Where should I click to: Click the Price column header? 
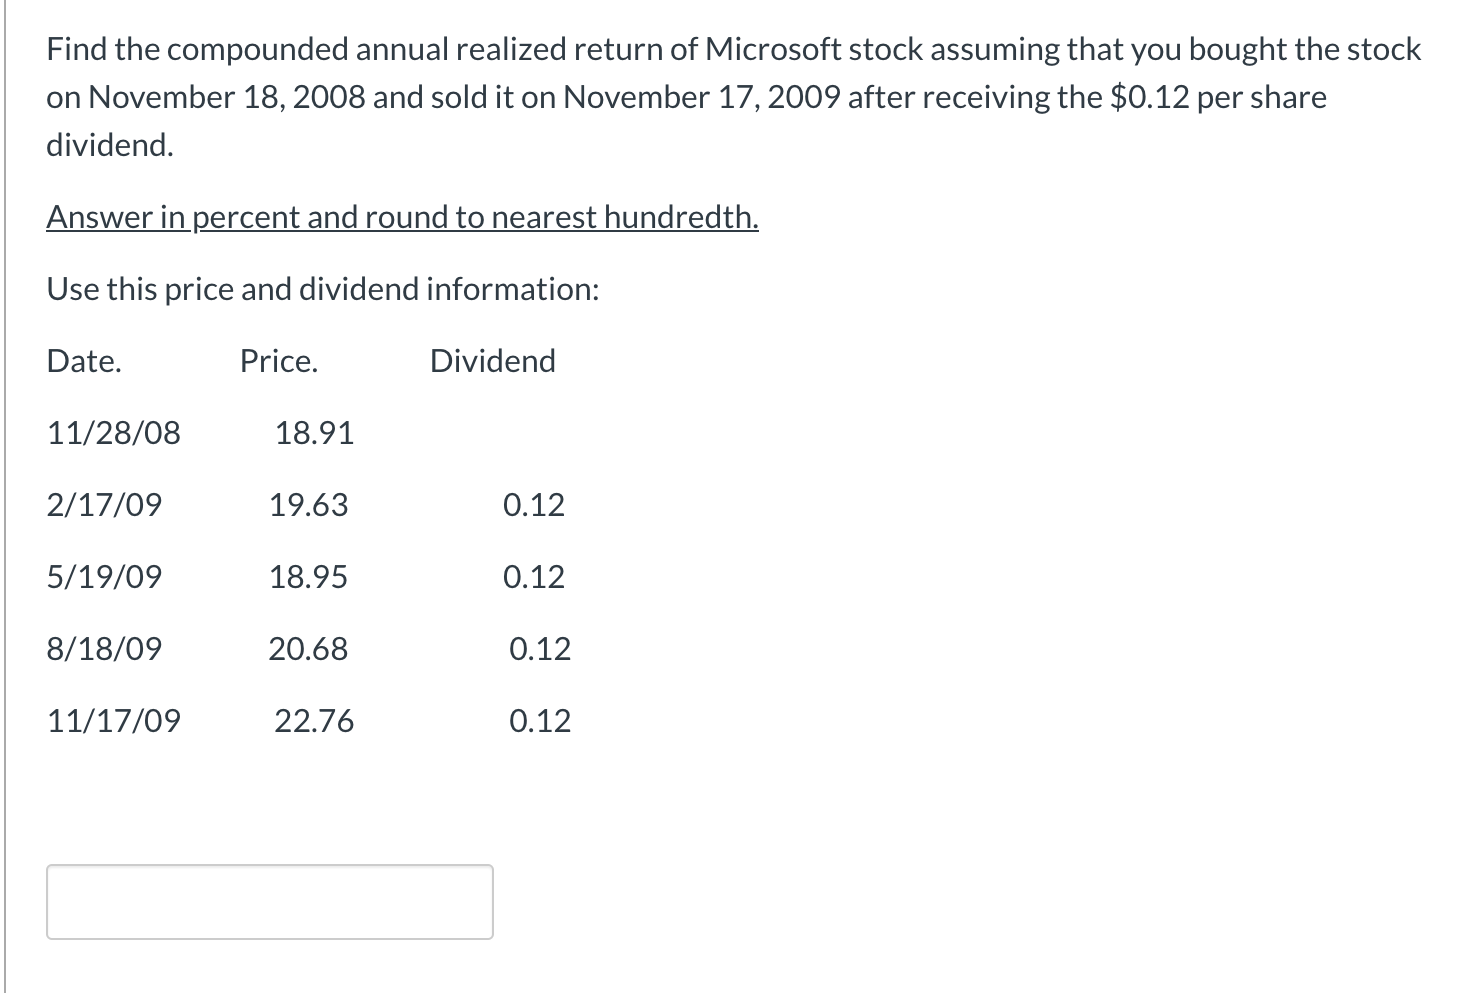(x=278, y=360)
